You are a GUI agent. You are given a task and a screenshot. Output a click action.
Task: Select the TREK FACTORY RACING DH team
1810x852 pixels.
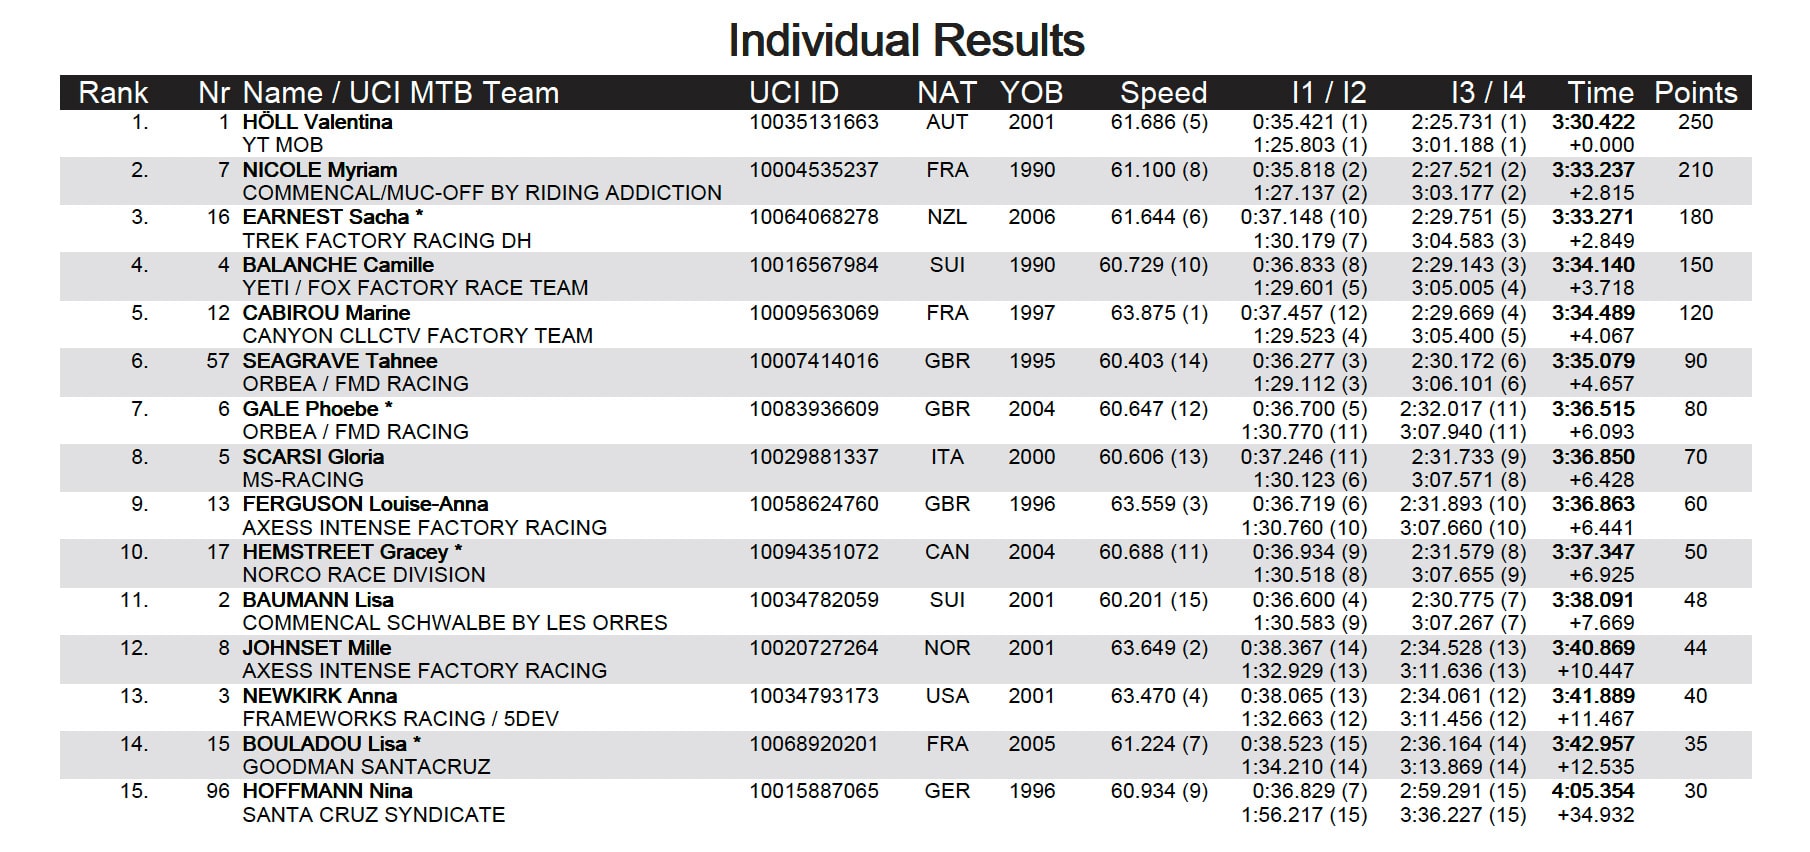(387, 241)
